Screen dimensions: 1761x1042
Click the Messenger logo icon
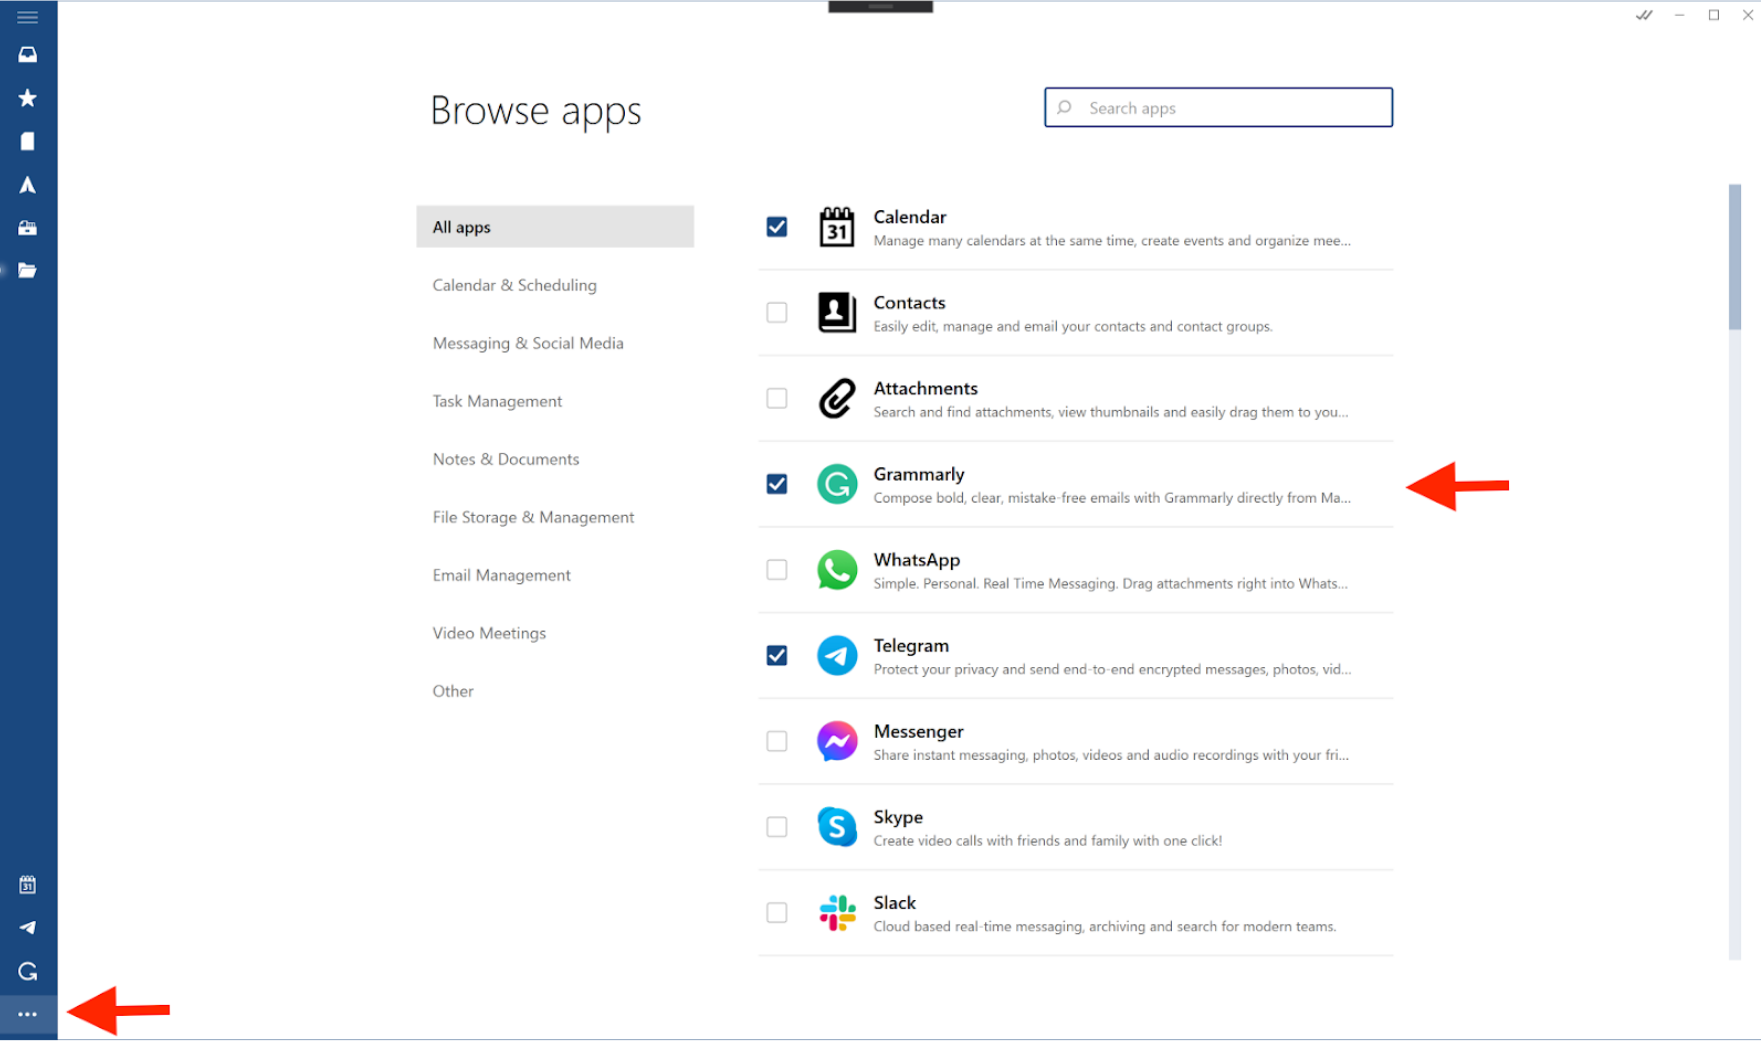837,741
